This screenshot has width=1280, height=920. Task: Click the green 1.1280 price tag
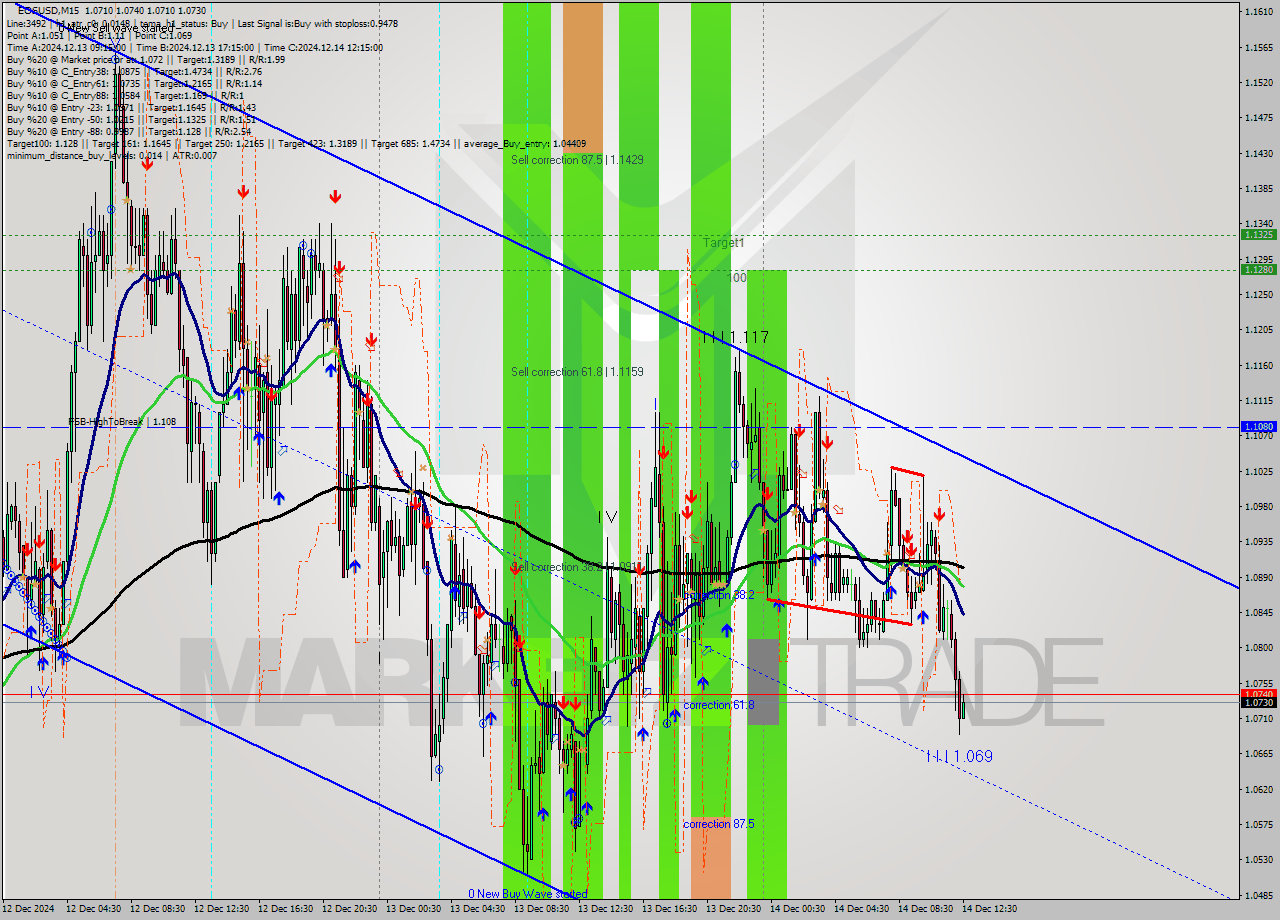(x=1258, y=269)
